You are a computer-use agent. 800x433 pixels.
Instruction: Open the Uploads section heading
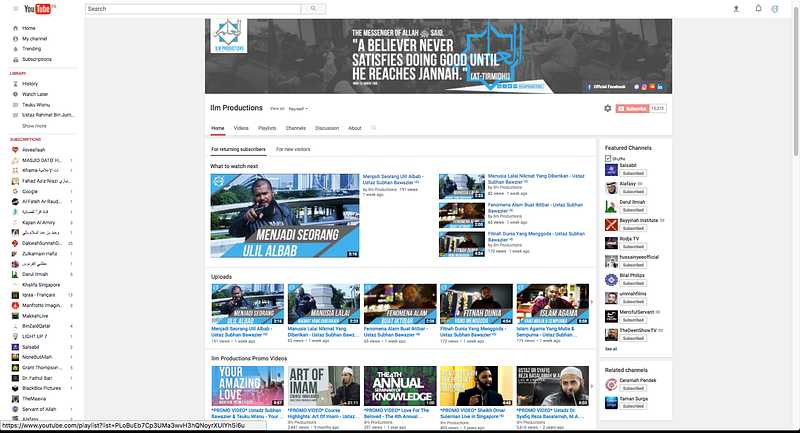click(221, 277)
